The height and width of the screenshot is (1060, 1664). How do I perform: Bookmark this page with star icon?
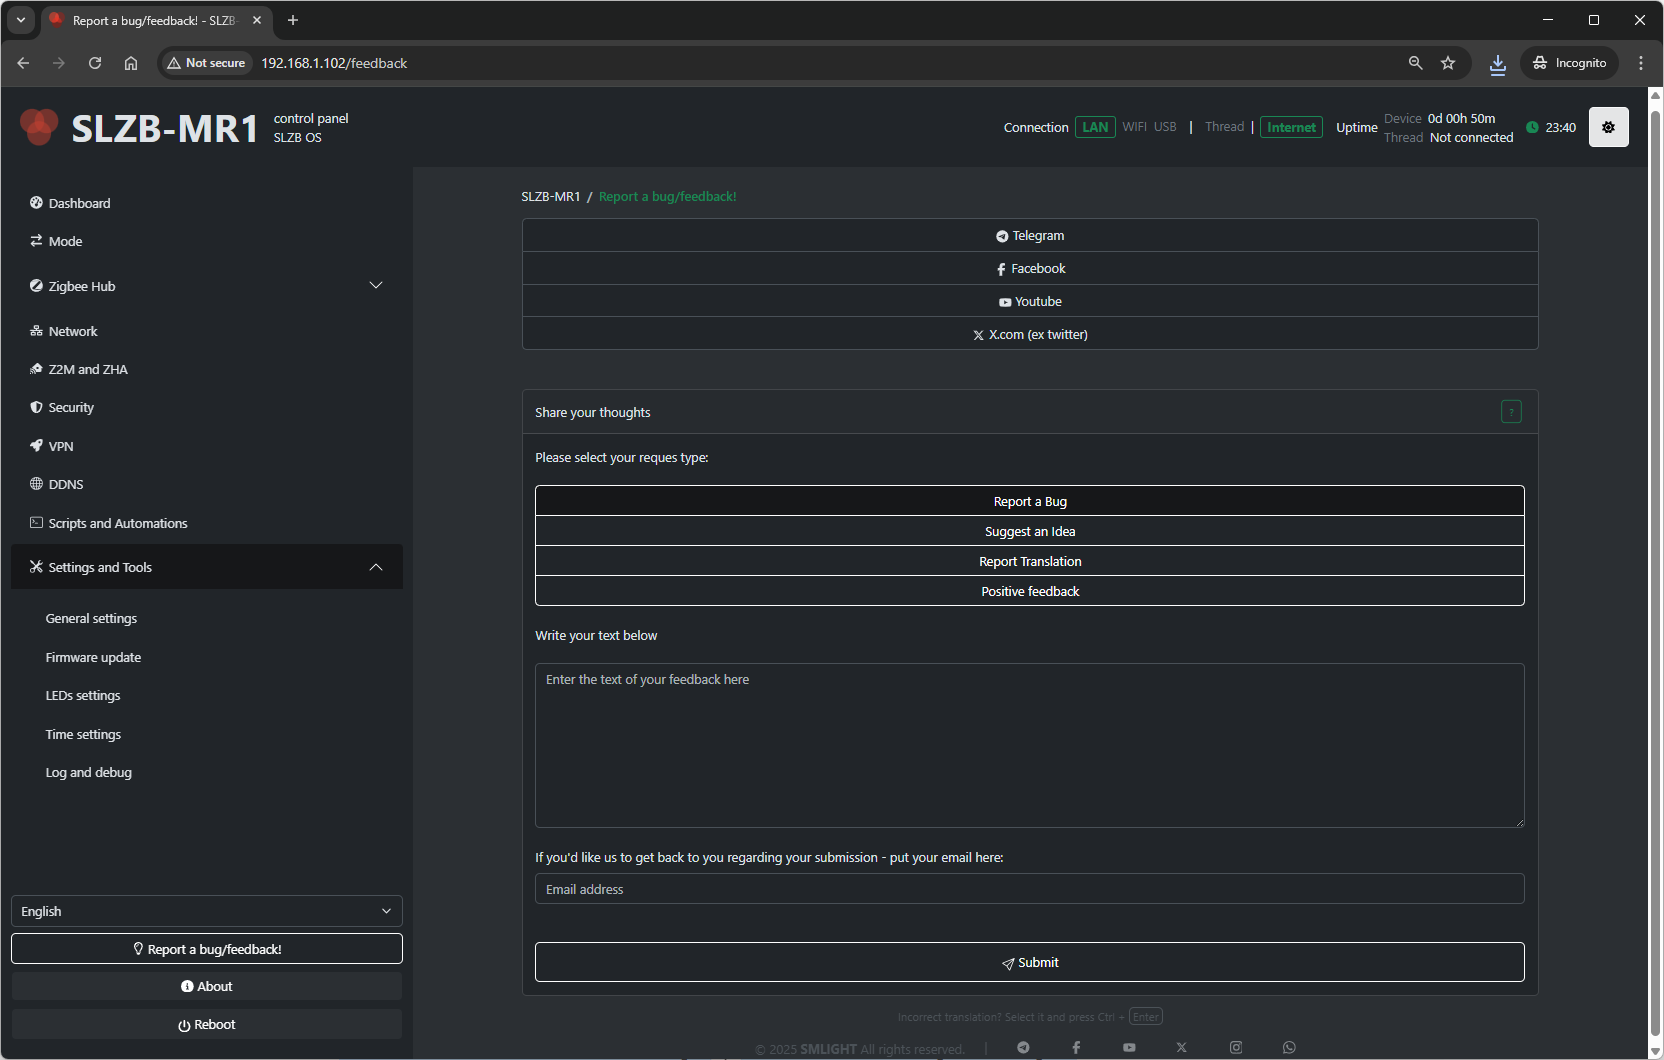(1448, 63)
